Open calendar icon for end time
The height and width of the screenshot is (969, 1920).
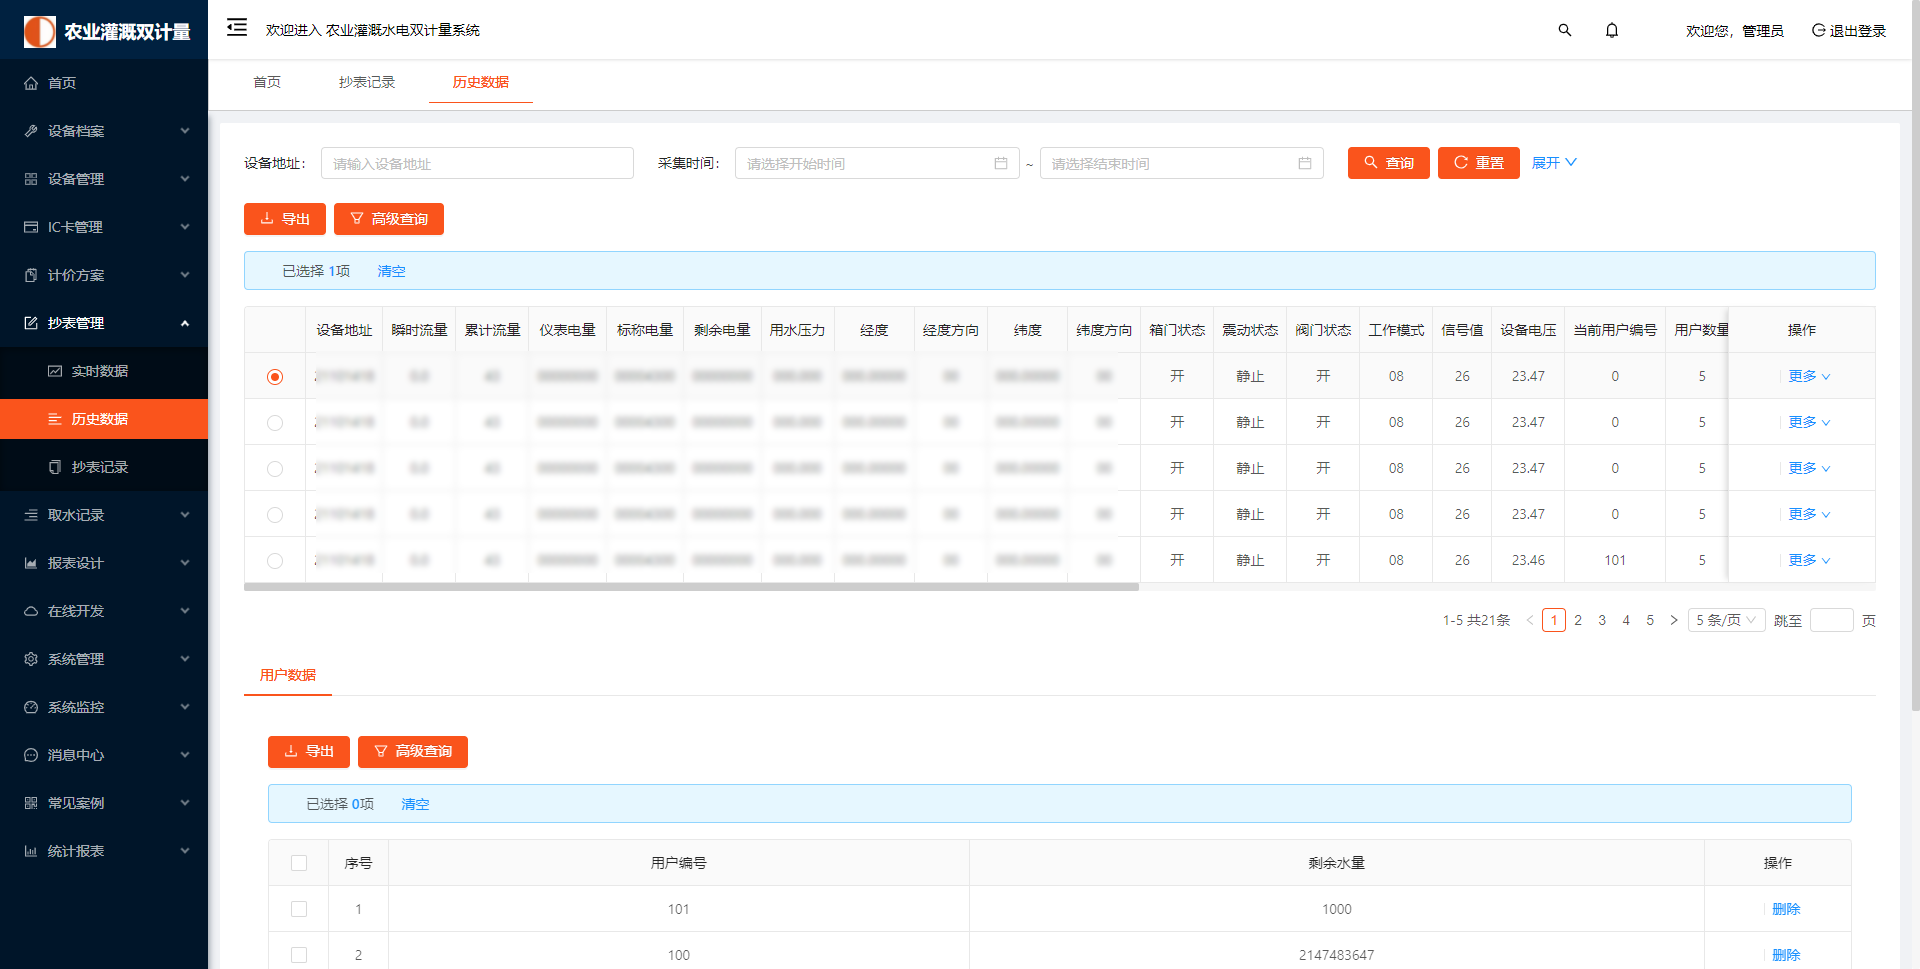click(x=1305, y=163)
